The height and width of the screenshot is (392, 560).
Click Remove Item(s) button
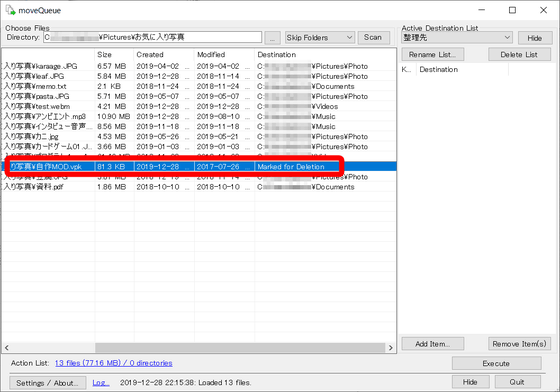519,344
